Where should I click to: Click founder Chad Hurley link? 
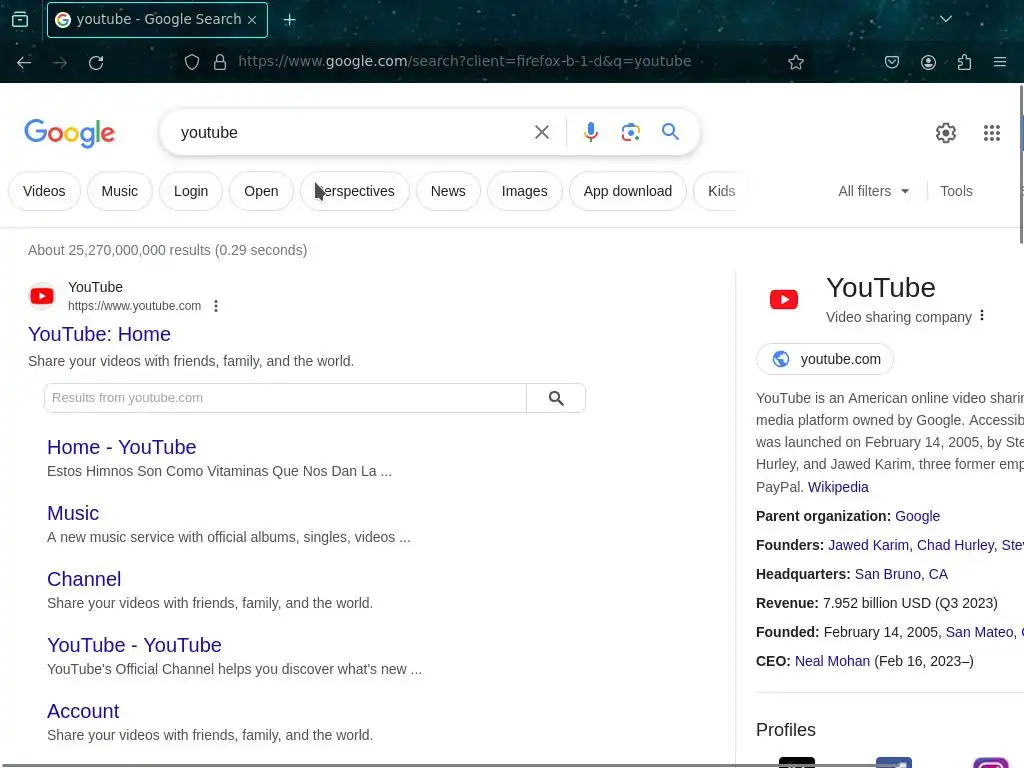955,545
